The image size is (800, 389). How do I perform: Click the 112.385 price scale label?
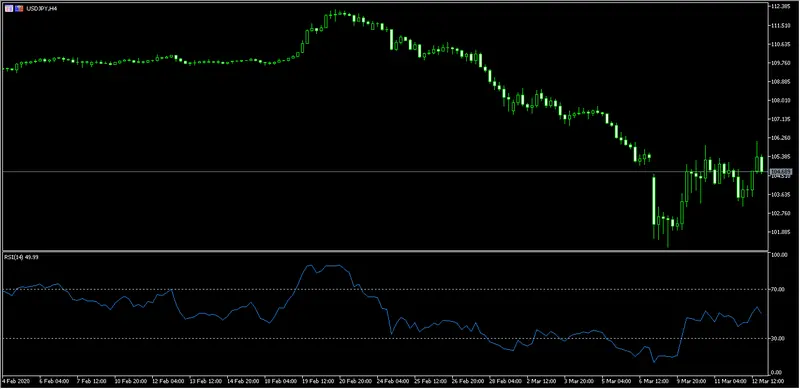tap(781, 7)
